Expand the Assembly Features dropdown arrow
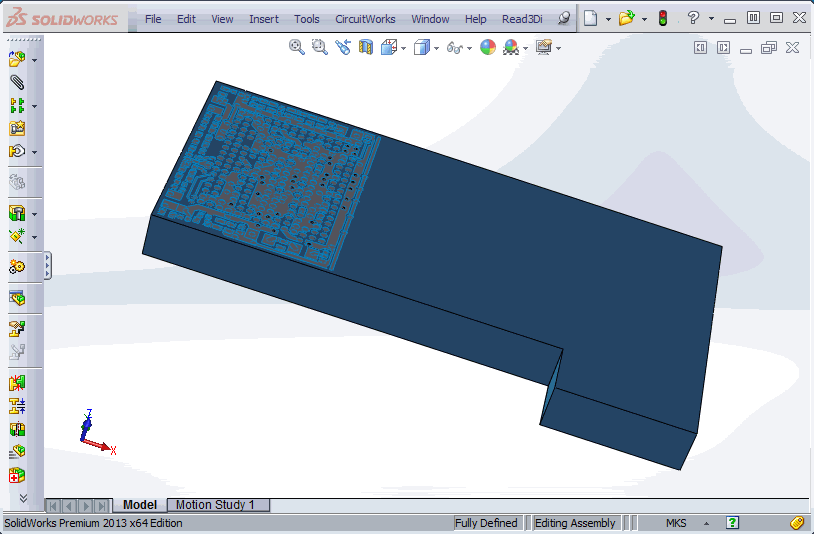The width and height of the screenshot is (814, 534). click(34, 214)
